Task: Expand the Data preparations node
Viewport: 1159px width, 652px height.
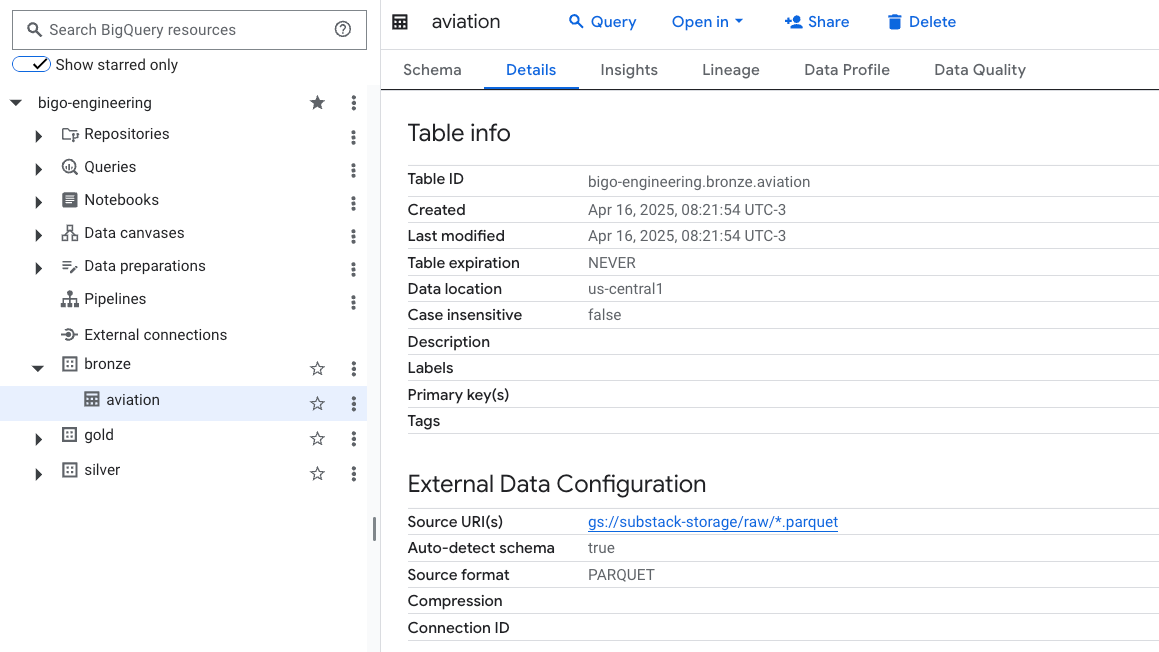Action: click(38, 268)
